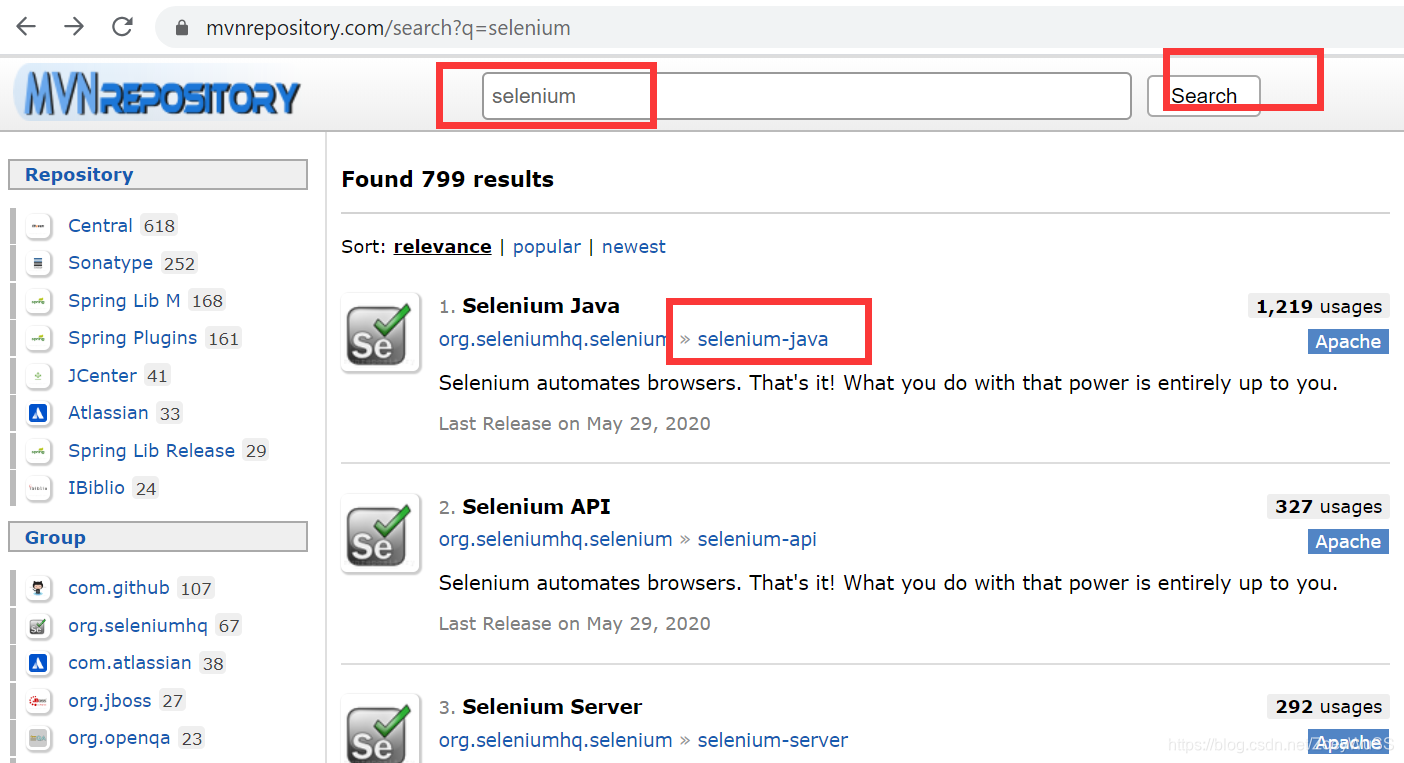Click the Spring Lib Release repository icon
The image size is (1404, 763).
point(39,451)
